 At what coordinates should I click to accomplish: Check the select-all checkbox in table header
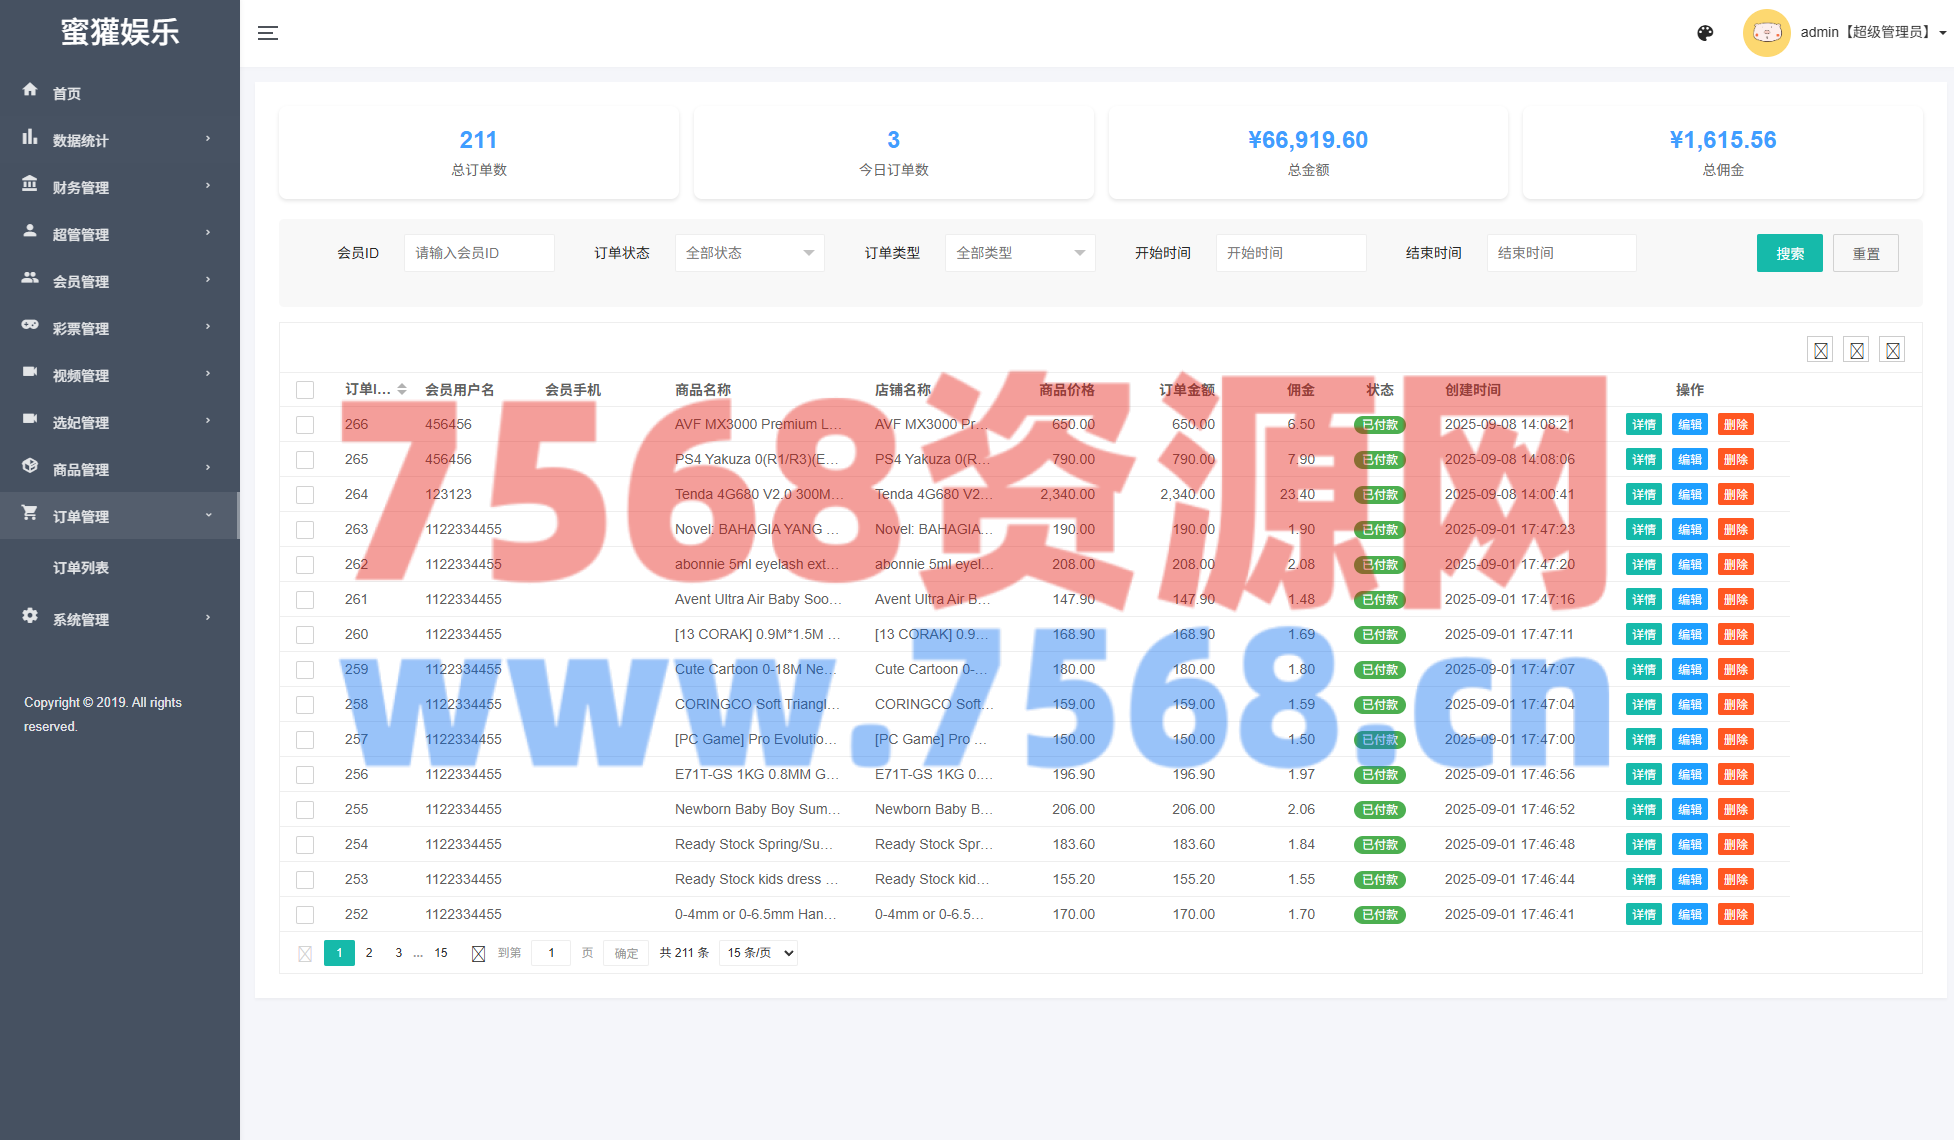(x=305, y=390)
